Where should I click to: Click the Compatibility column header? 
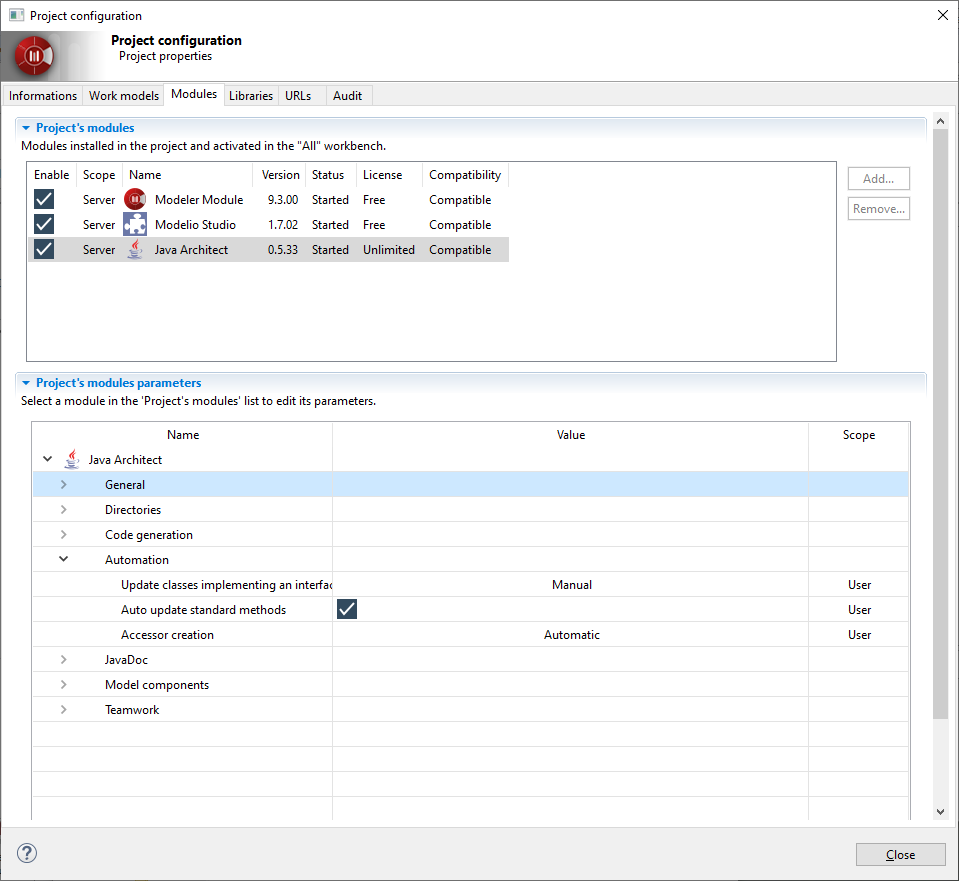465,175
